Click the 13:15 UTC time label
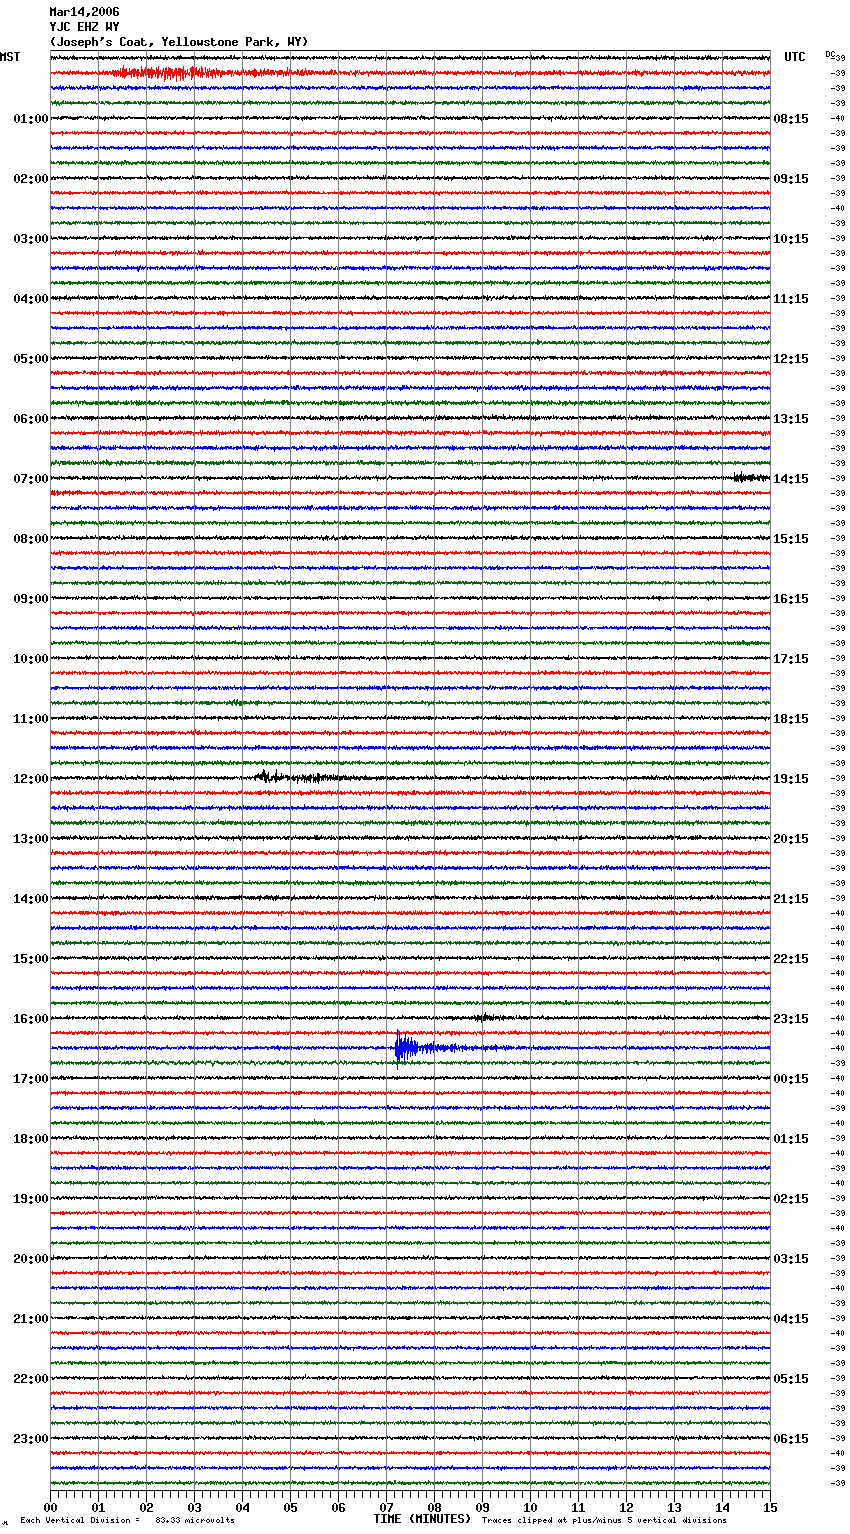Image resolution: width=850 pixels, height=1534 pixels. [x=791, y=419]
